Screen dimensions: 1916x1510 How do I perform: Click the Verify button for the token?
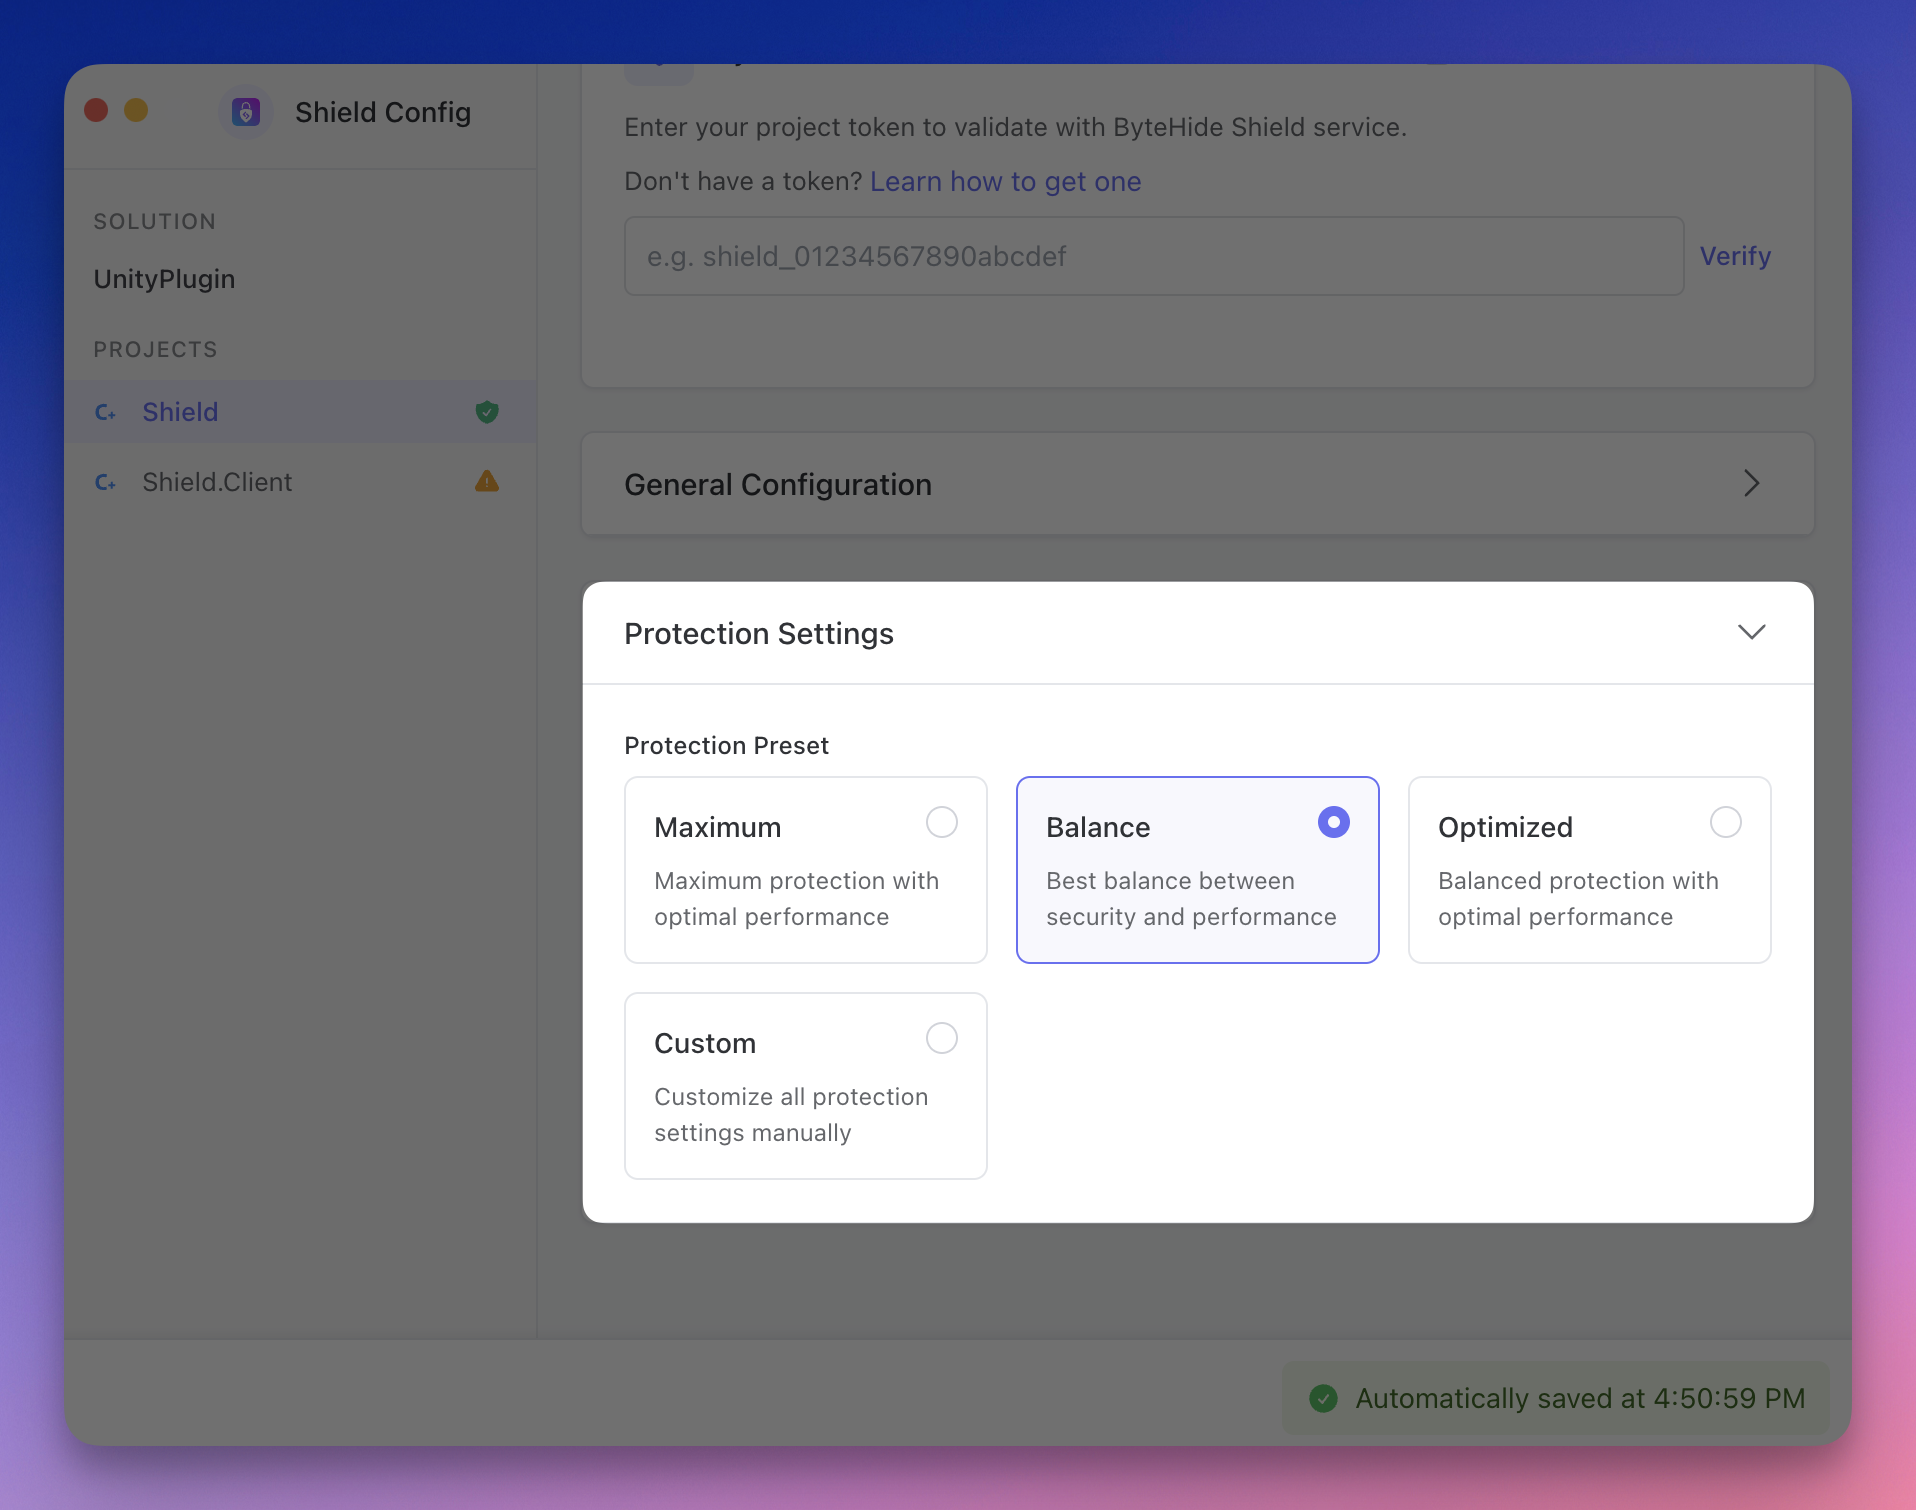[x=1735, y=256]
